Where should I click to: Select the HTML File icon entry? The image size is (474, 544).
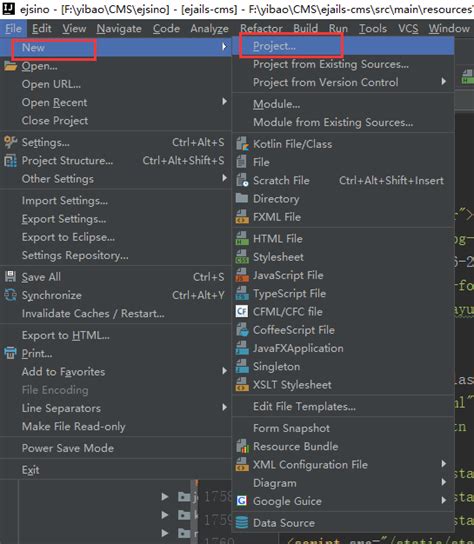coord(242,238)
